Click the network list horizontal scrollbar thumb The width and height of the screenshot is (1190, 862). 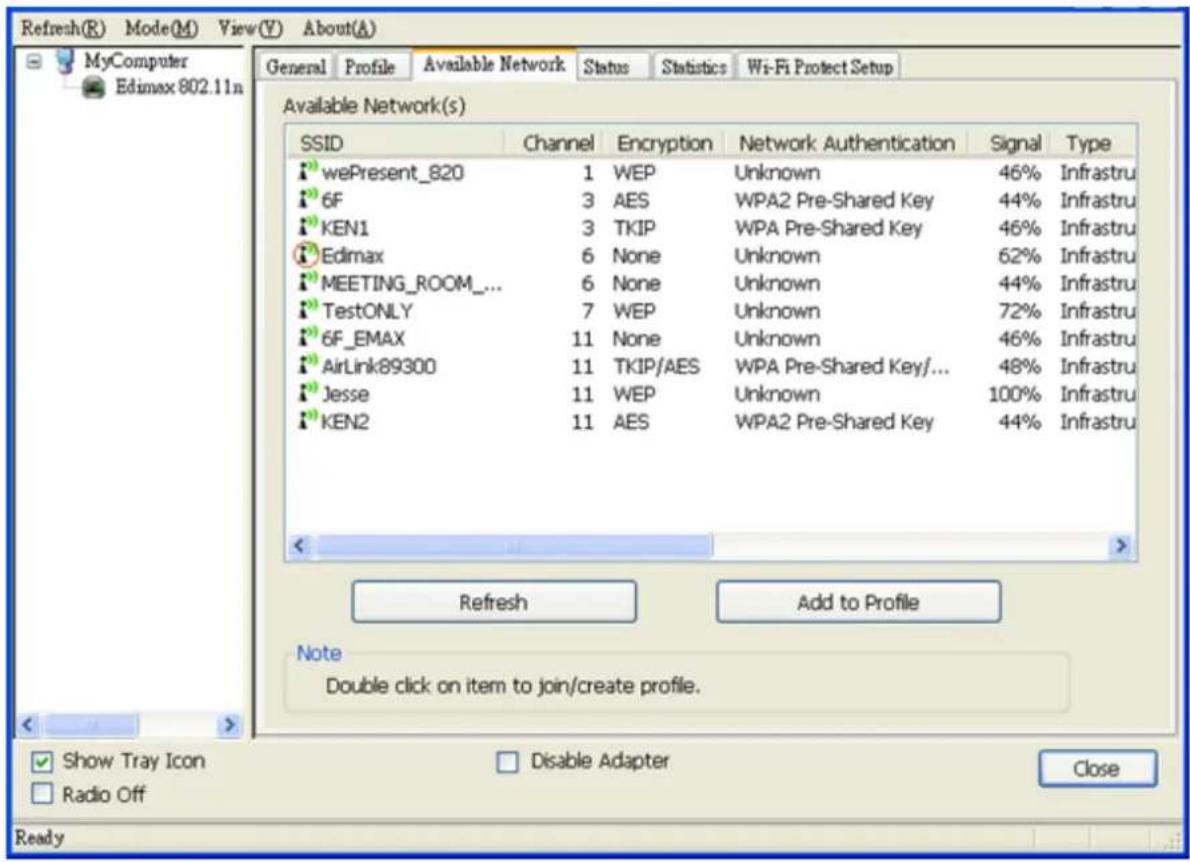[x=514, y=546]
